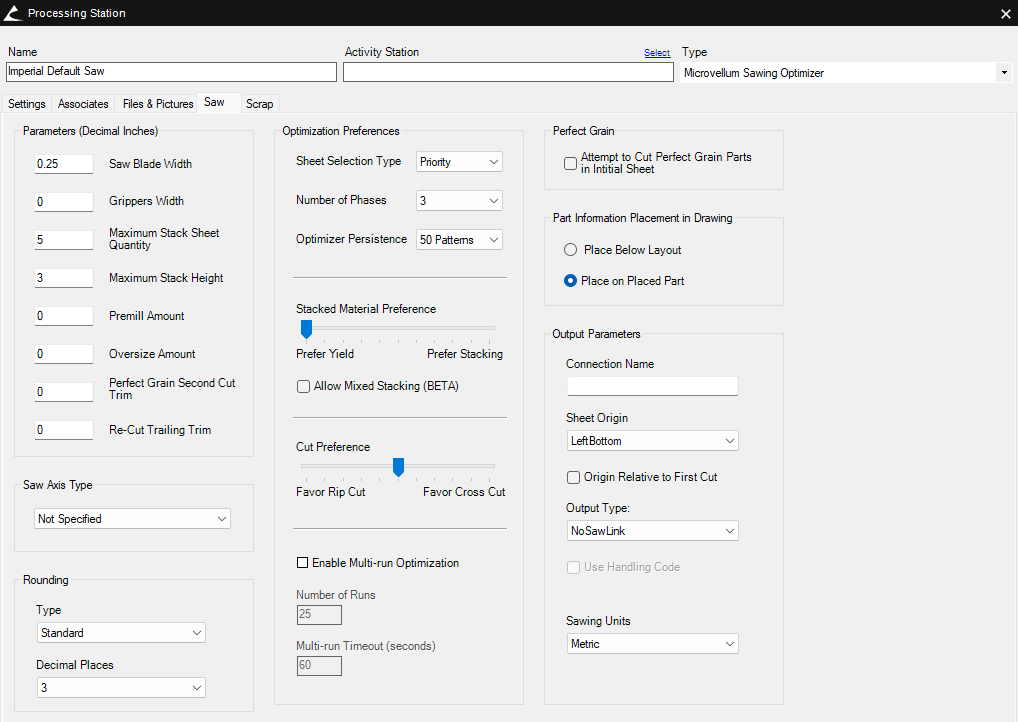
Task: Click the Stacked Material Preference slider thumb
Action: (x=307, y=329)
